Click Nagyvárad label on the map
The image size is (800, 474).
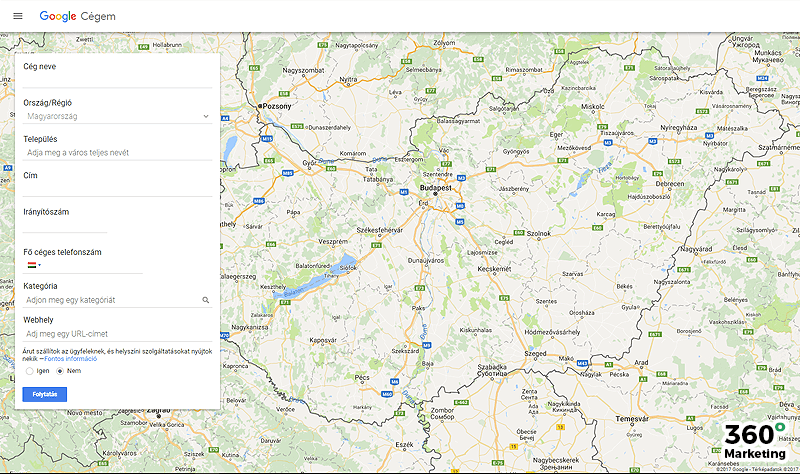[696, 249]
